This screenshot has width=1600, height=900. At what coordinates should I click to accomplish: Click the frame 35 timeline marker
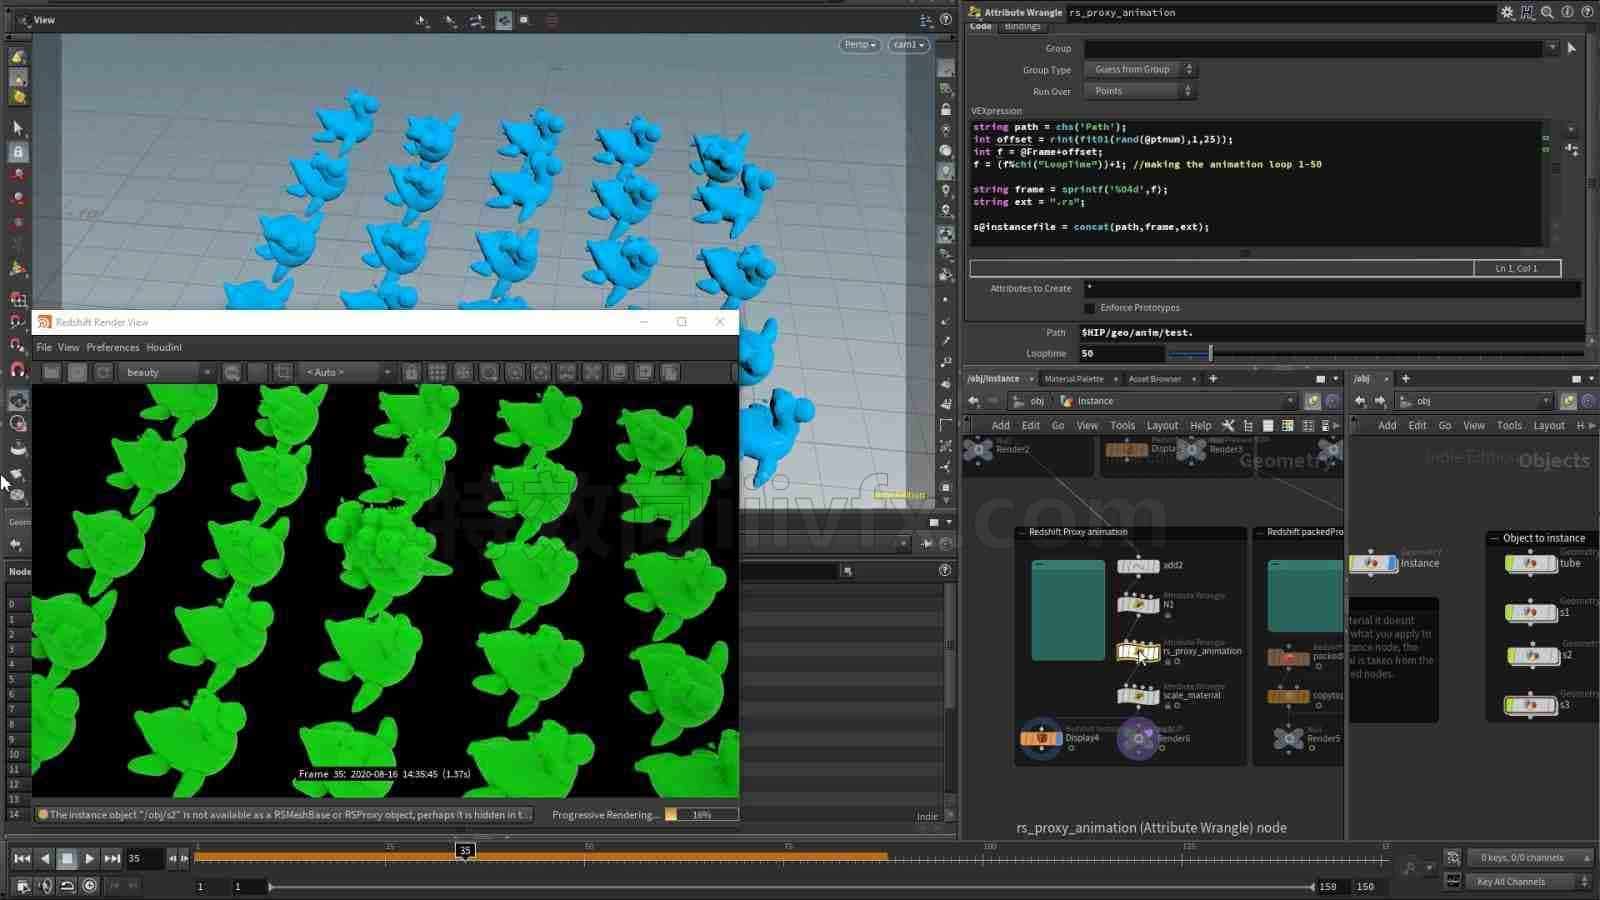coord(465,851)
